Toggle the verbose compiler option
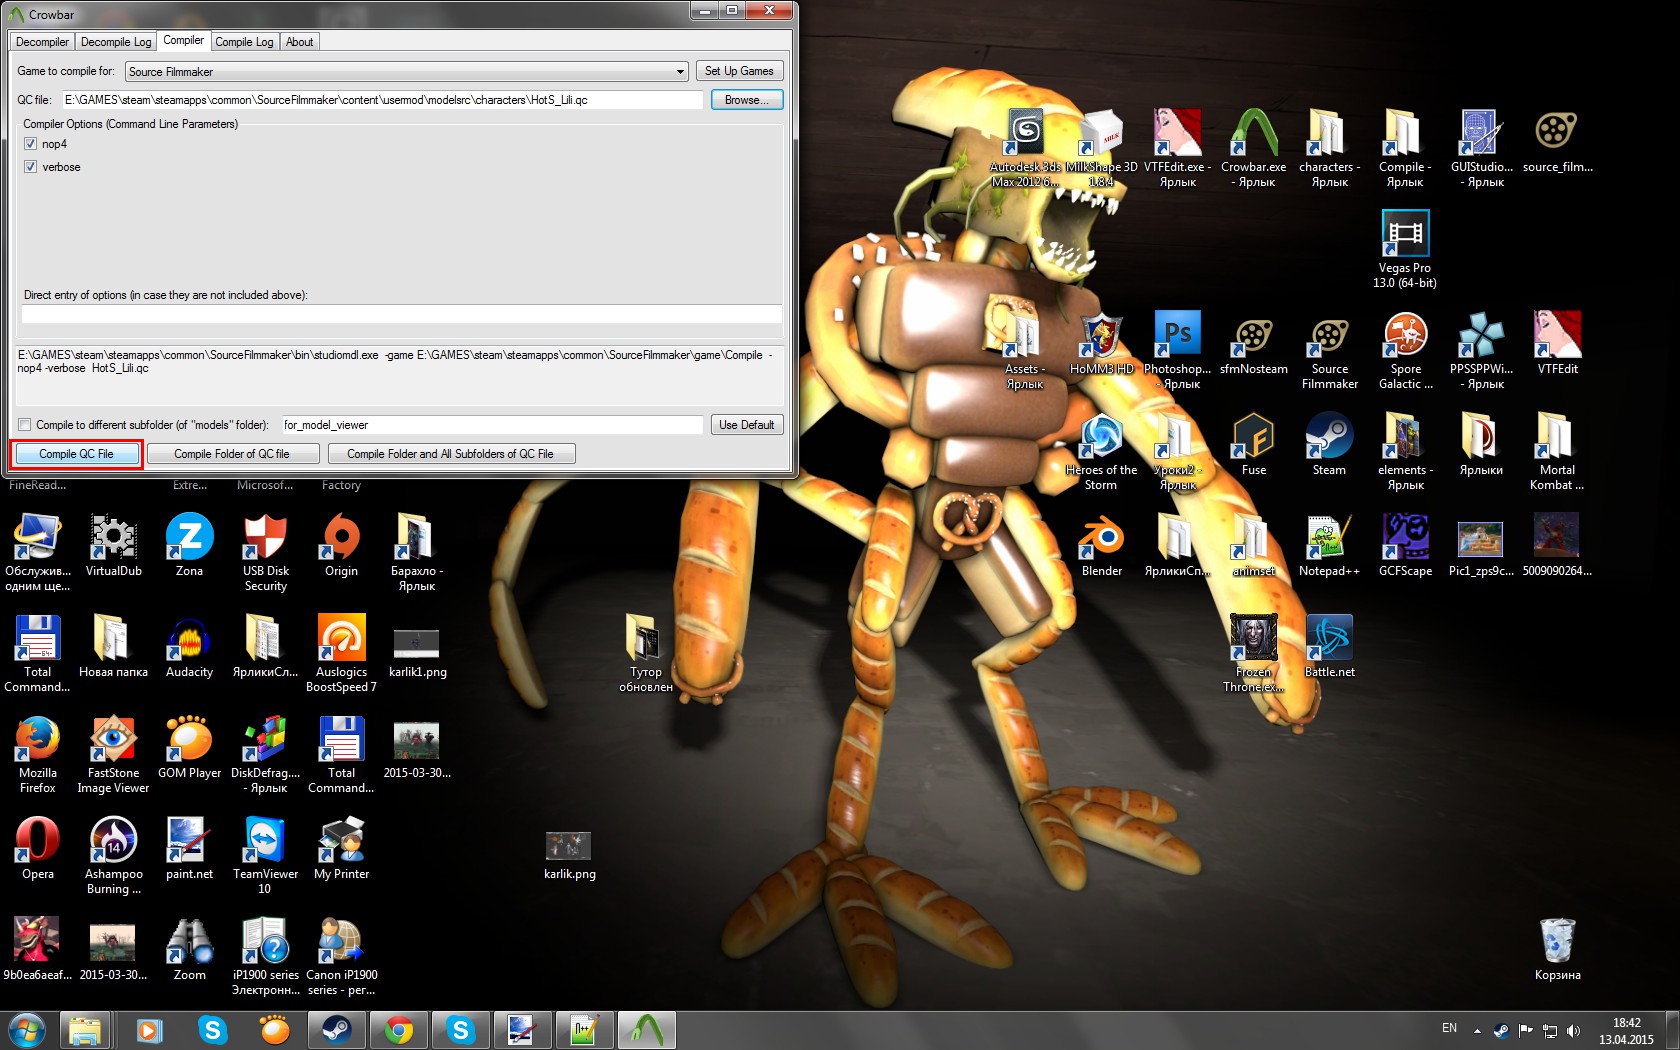 tap(31, 167)
